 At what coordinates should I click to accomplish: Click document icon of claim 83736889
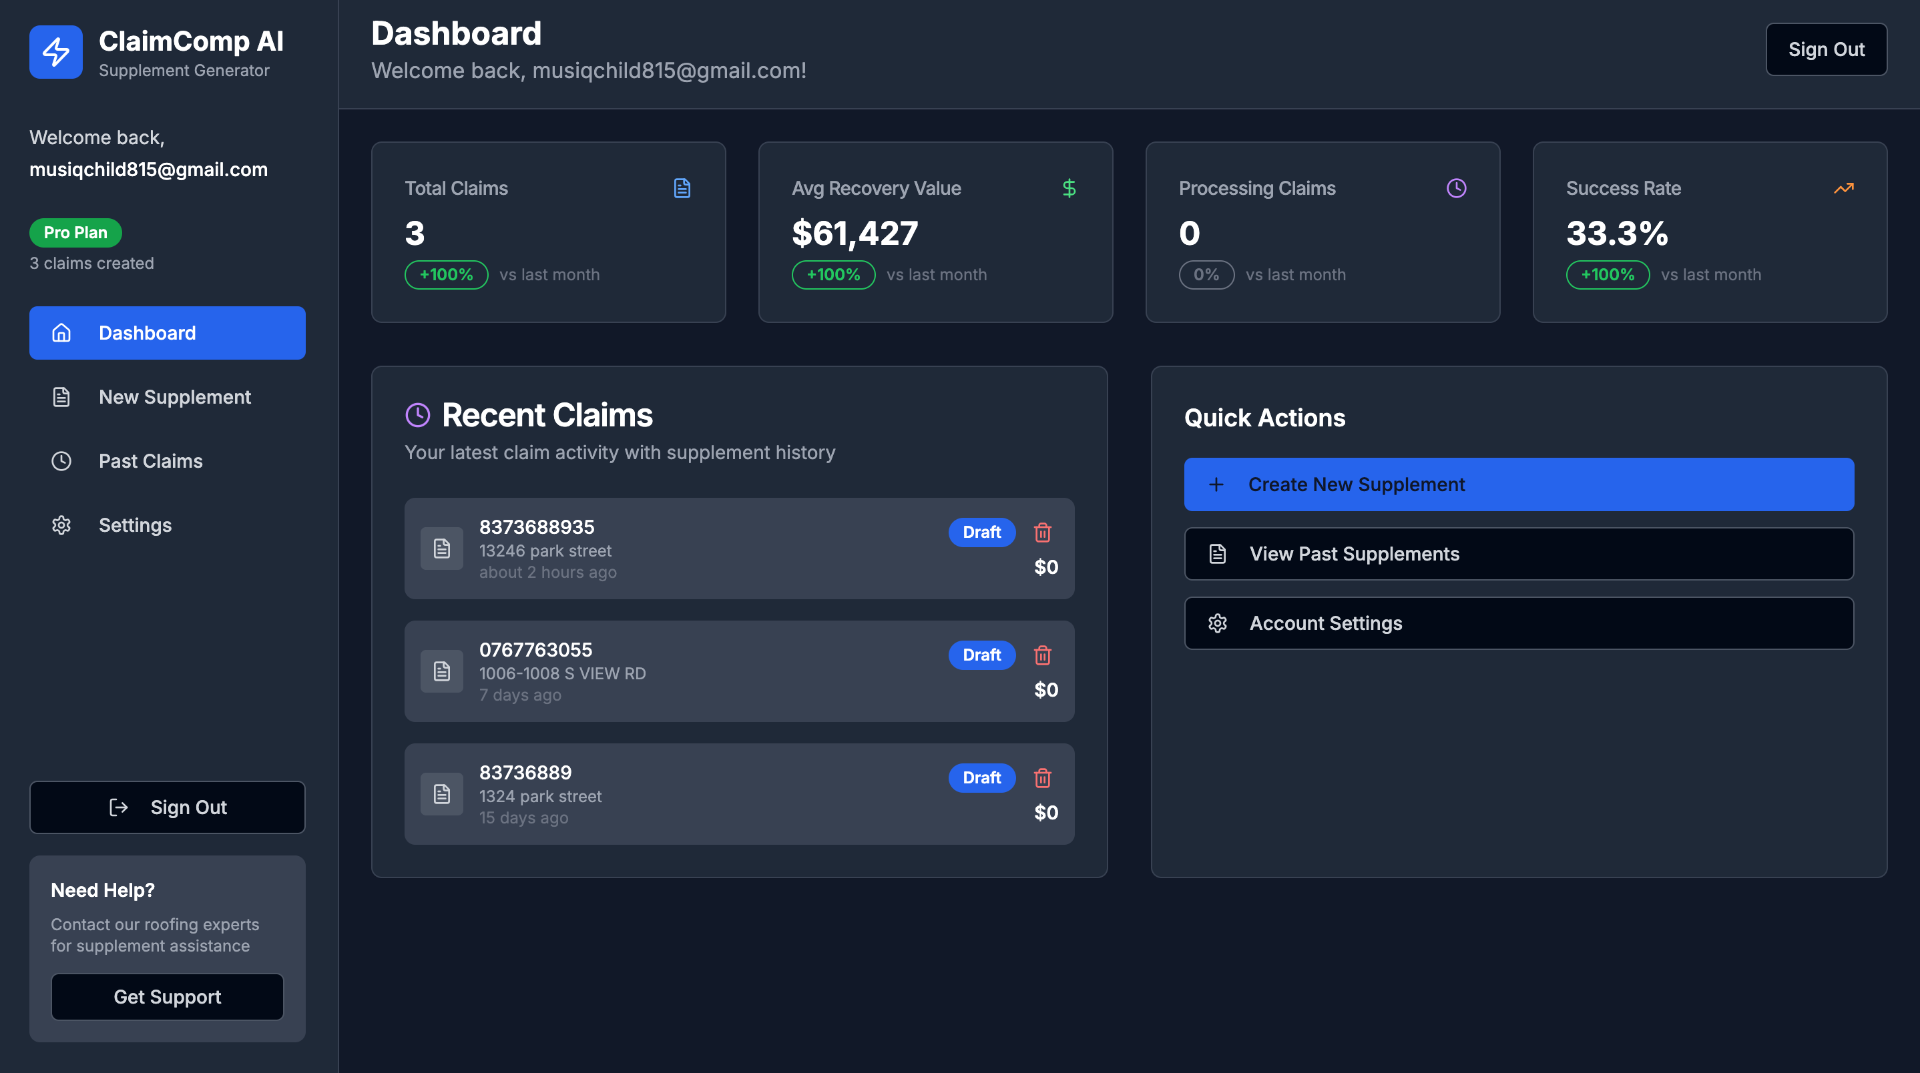coord(441,794)
